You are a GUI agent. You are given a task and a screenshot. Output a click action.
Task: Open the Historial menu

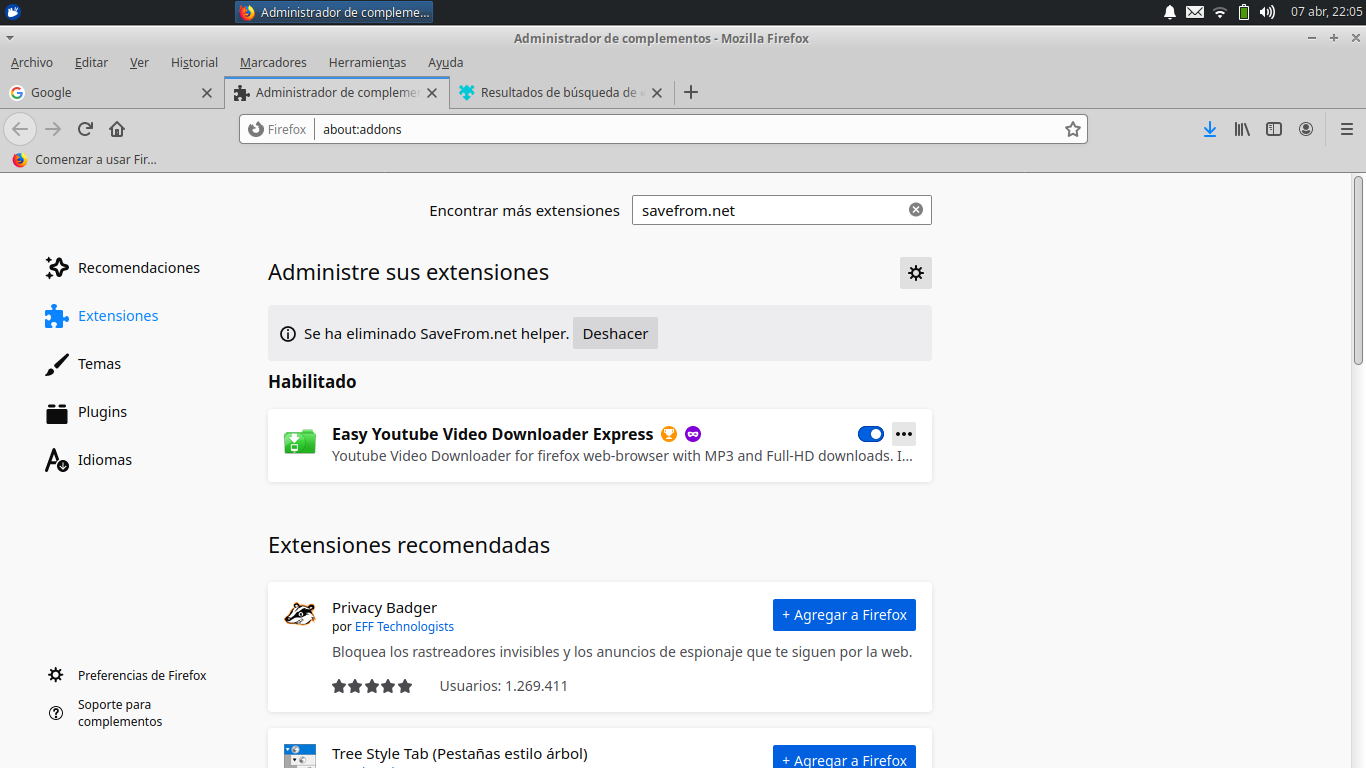coord(194,62)
